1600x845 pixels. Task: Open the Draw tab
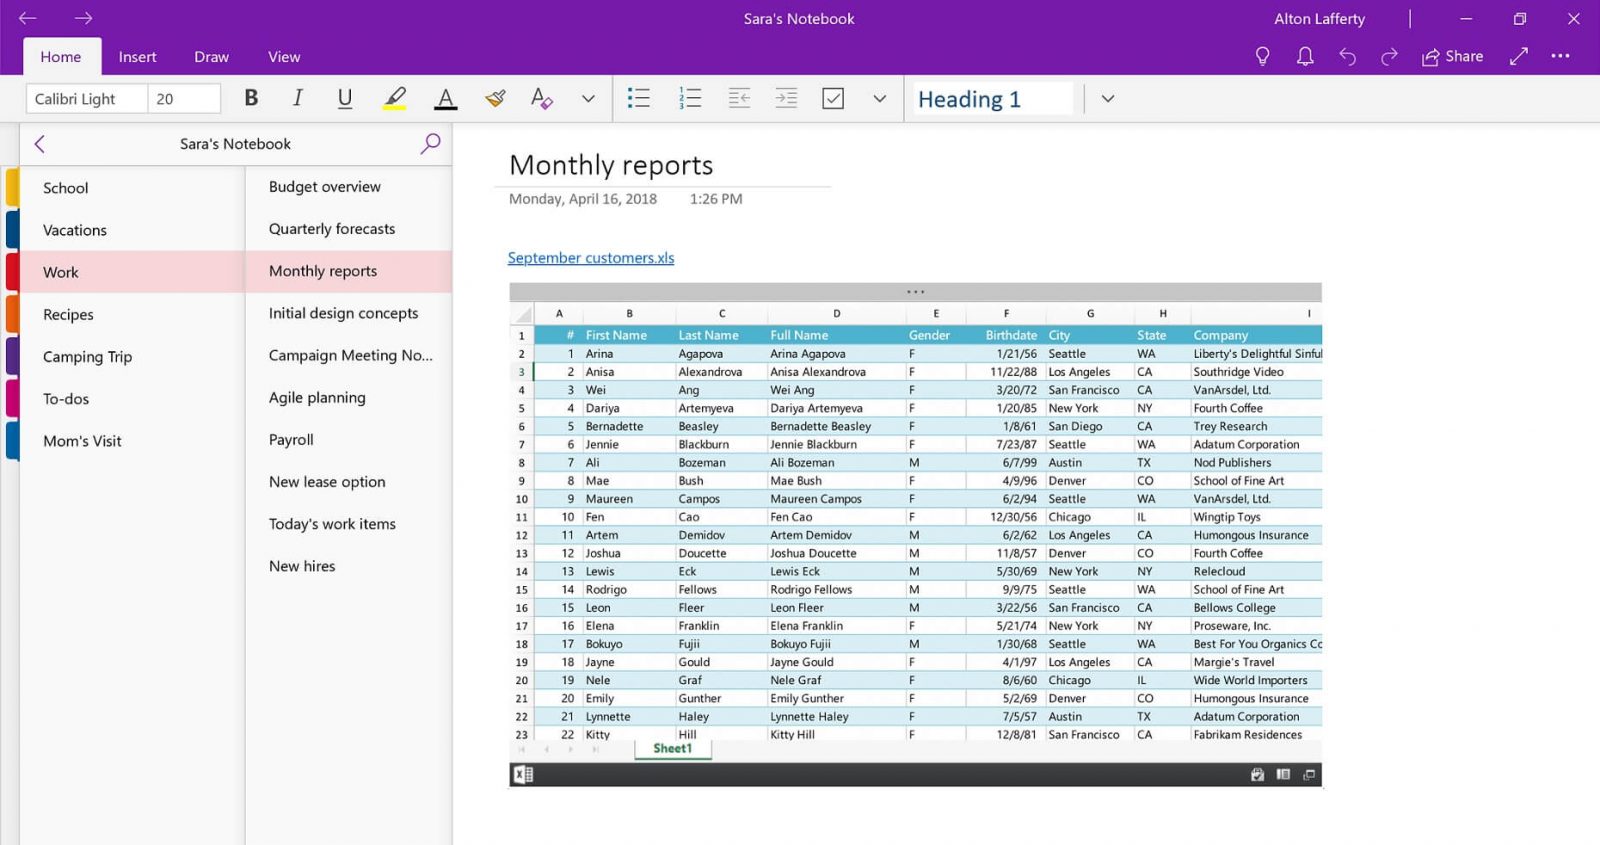coord(211,57)
